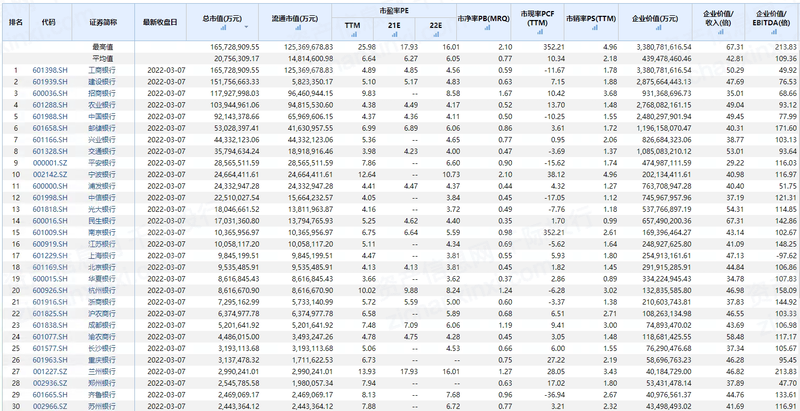Select 建设银行 market cap value 151,756,663.33
The height and width of the screenshot is (411, 800).
(x=235, y=82)
